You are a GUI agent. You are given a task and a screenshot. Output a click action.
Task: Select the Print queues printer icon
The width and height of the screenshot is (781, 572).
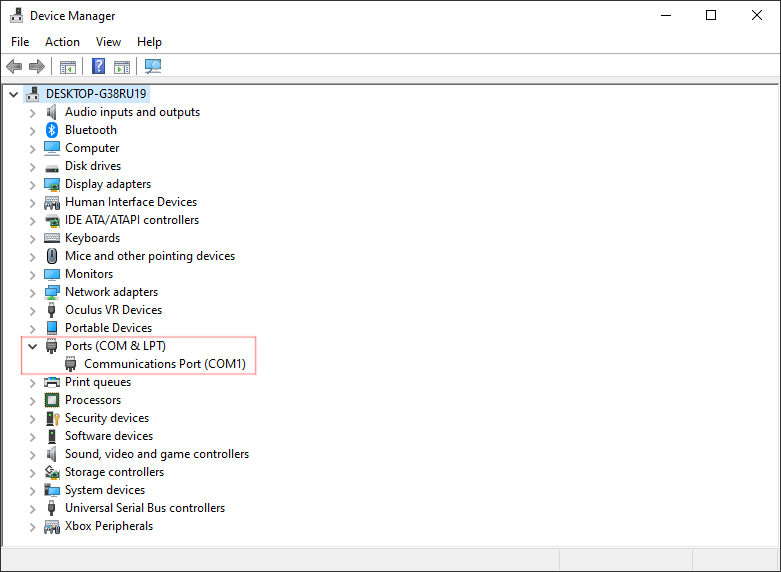point(52,382)
